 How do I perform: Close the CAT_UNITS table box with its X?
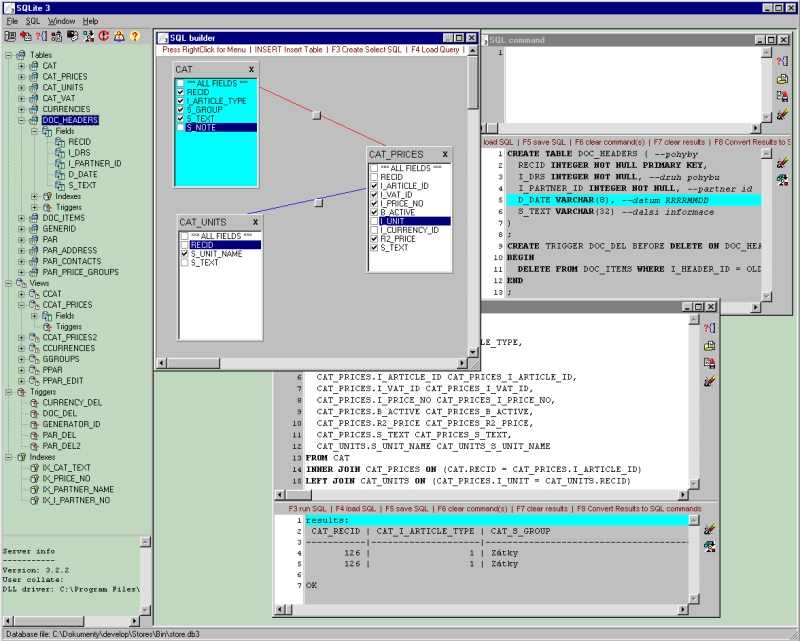[254, 222]
